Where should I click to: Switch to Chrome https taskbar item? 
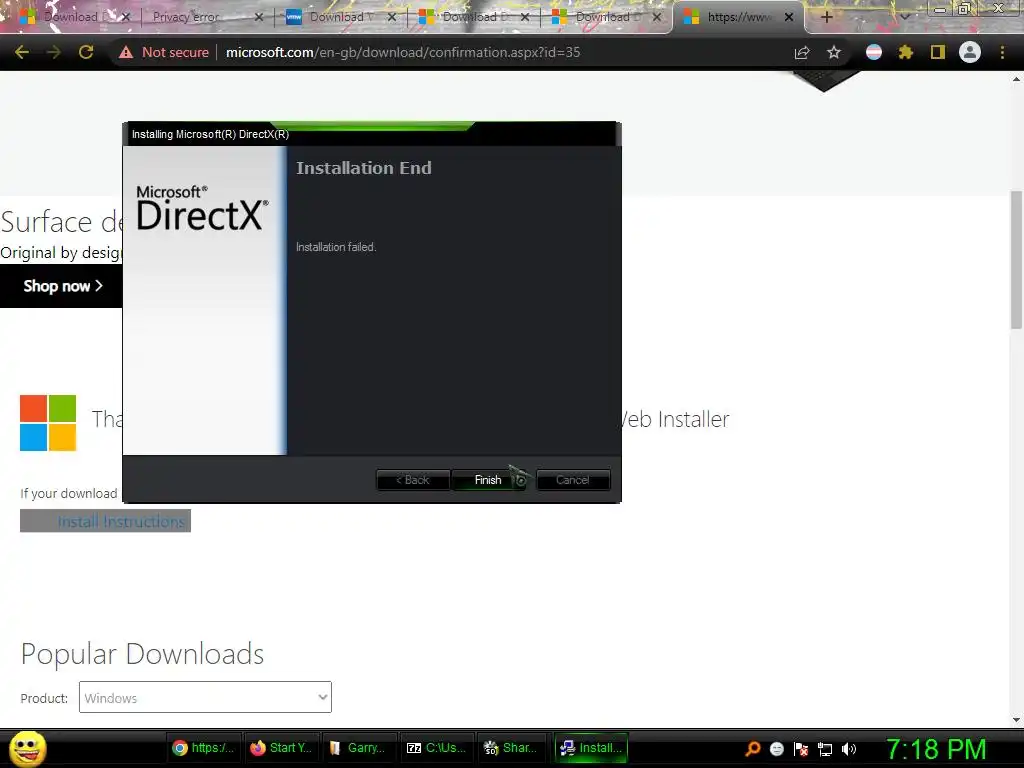pyautogui.click(x=203, y=748)
